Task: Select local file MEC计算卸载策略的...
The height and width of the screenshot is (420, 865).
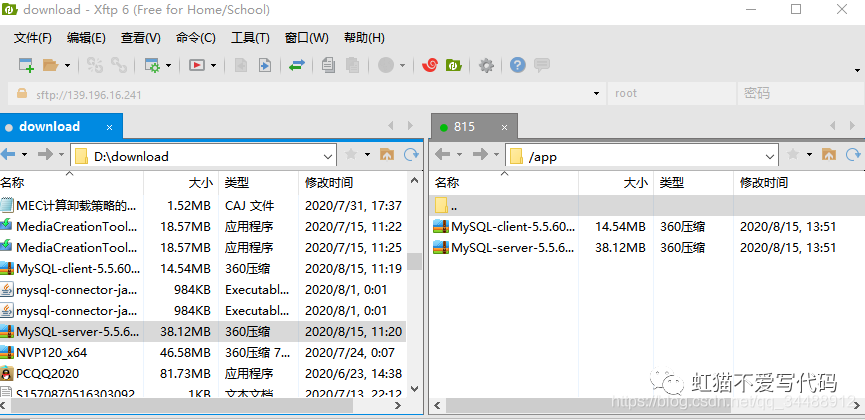Action: click(203, 206)
